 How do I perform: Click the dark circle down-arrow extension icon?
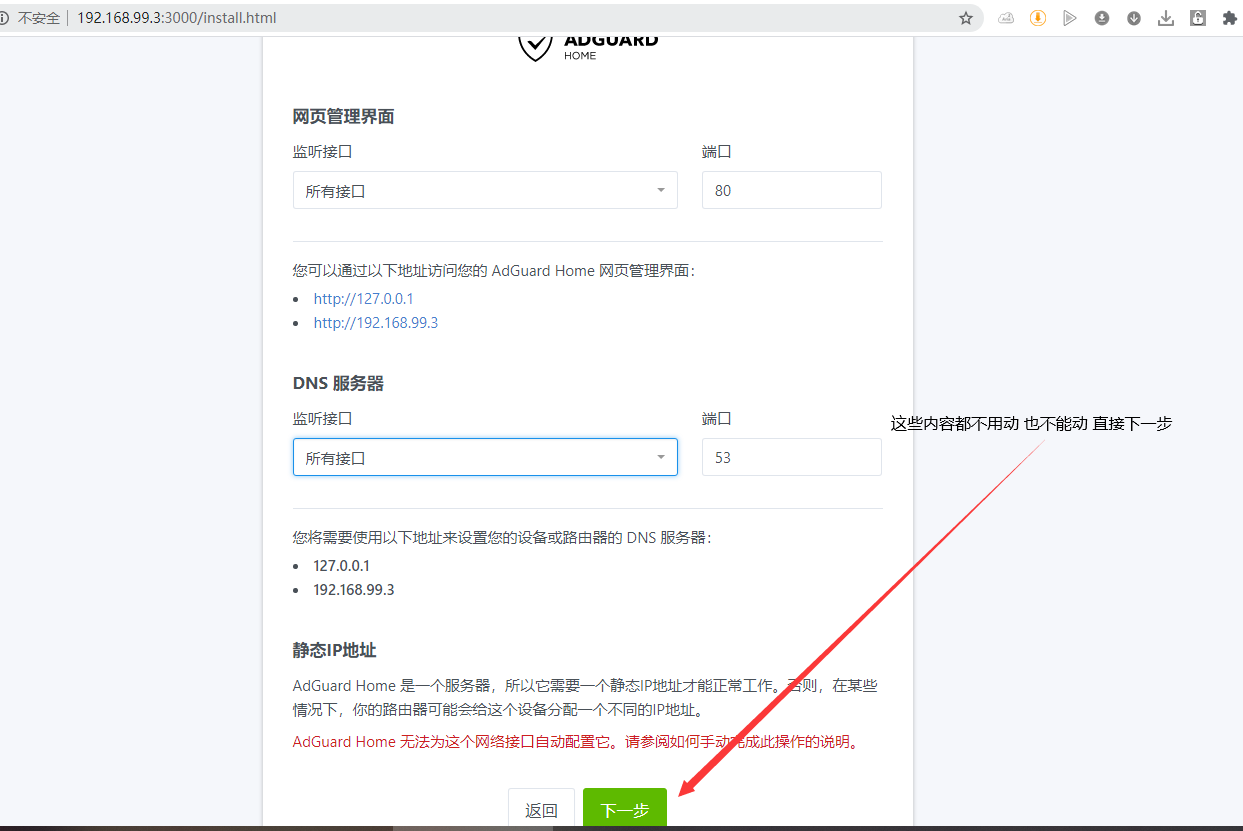pos(1134,18)
